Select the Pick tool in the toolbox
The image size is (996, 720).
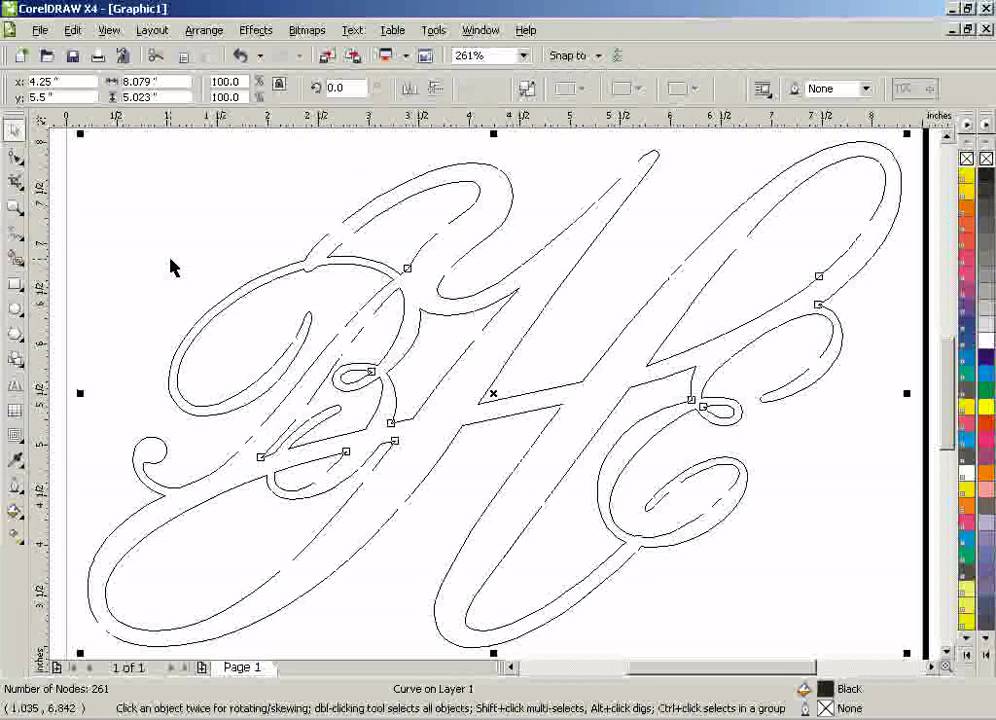tap(15, 131)
